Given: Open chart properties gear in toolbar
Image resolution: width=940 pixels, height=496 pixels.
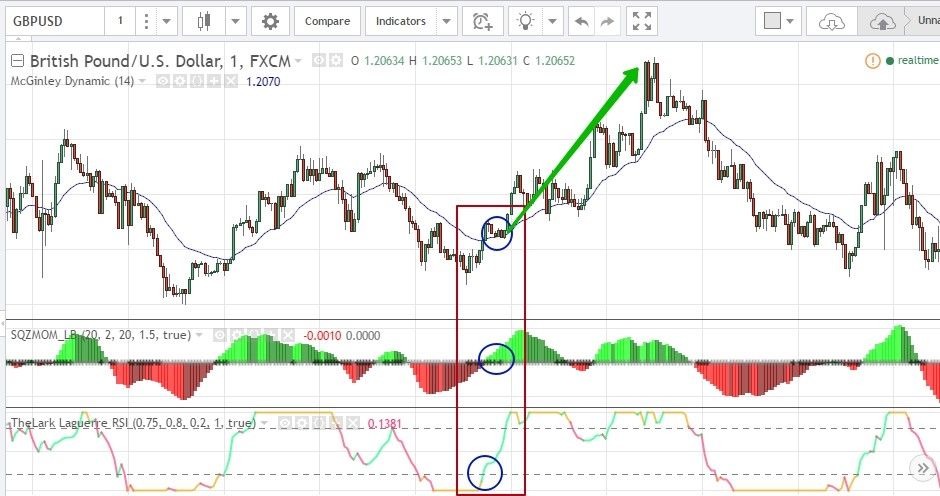Looking at the screenshot, I should click(x=270, y=22).
